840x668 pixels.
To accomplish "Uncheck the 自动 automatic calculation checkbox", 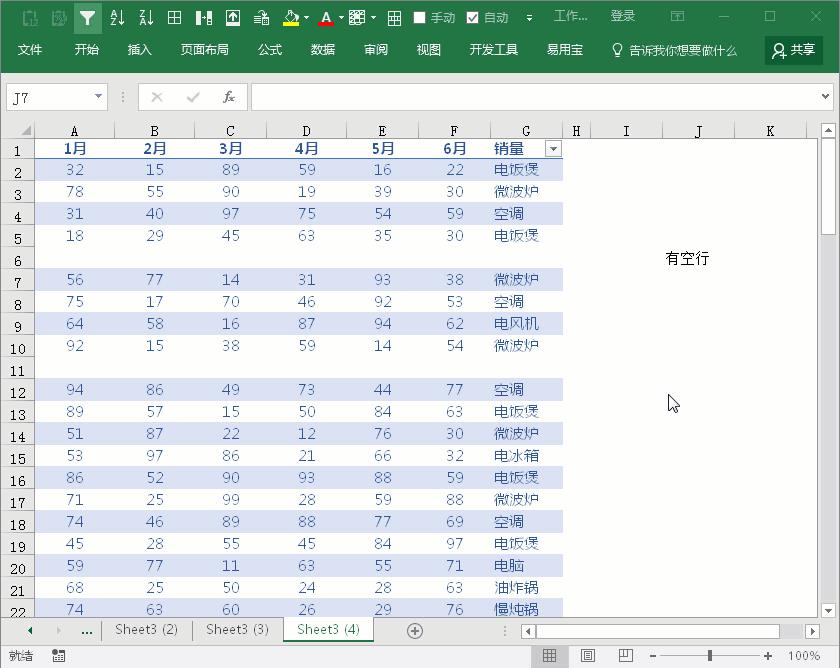I will coord(473,18).
